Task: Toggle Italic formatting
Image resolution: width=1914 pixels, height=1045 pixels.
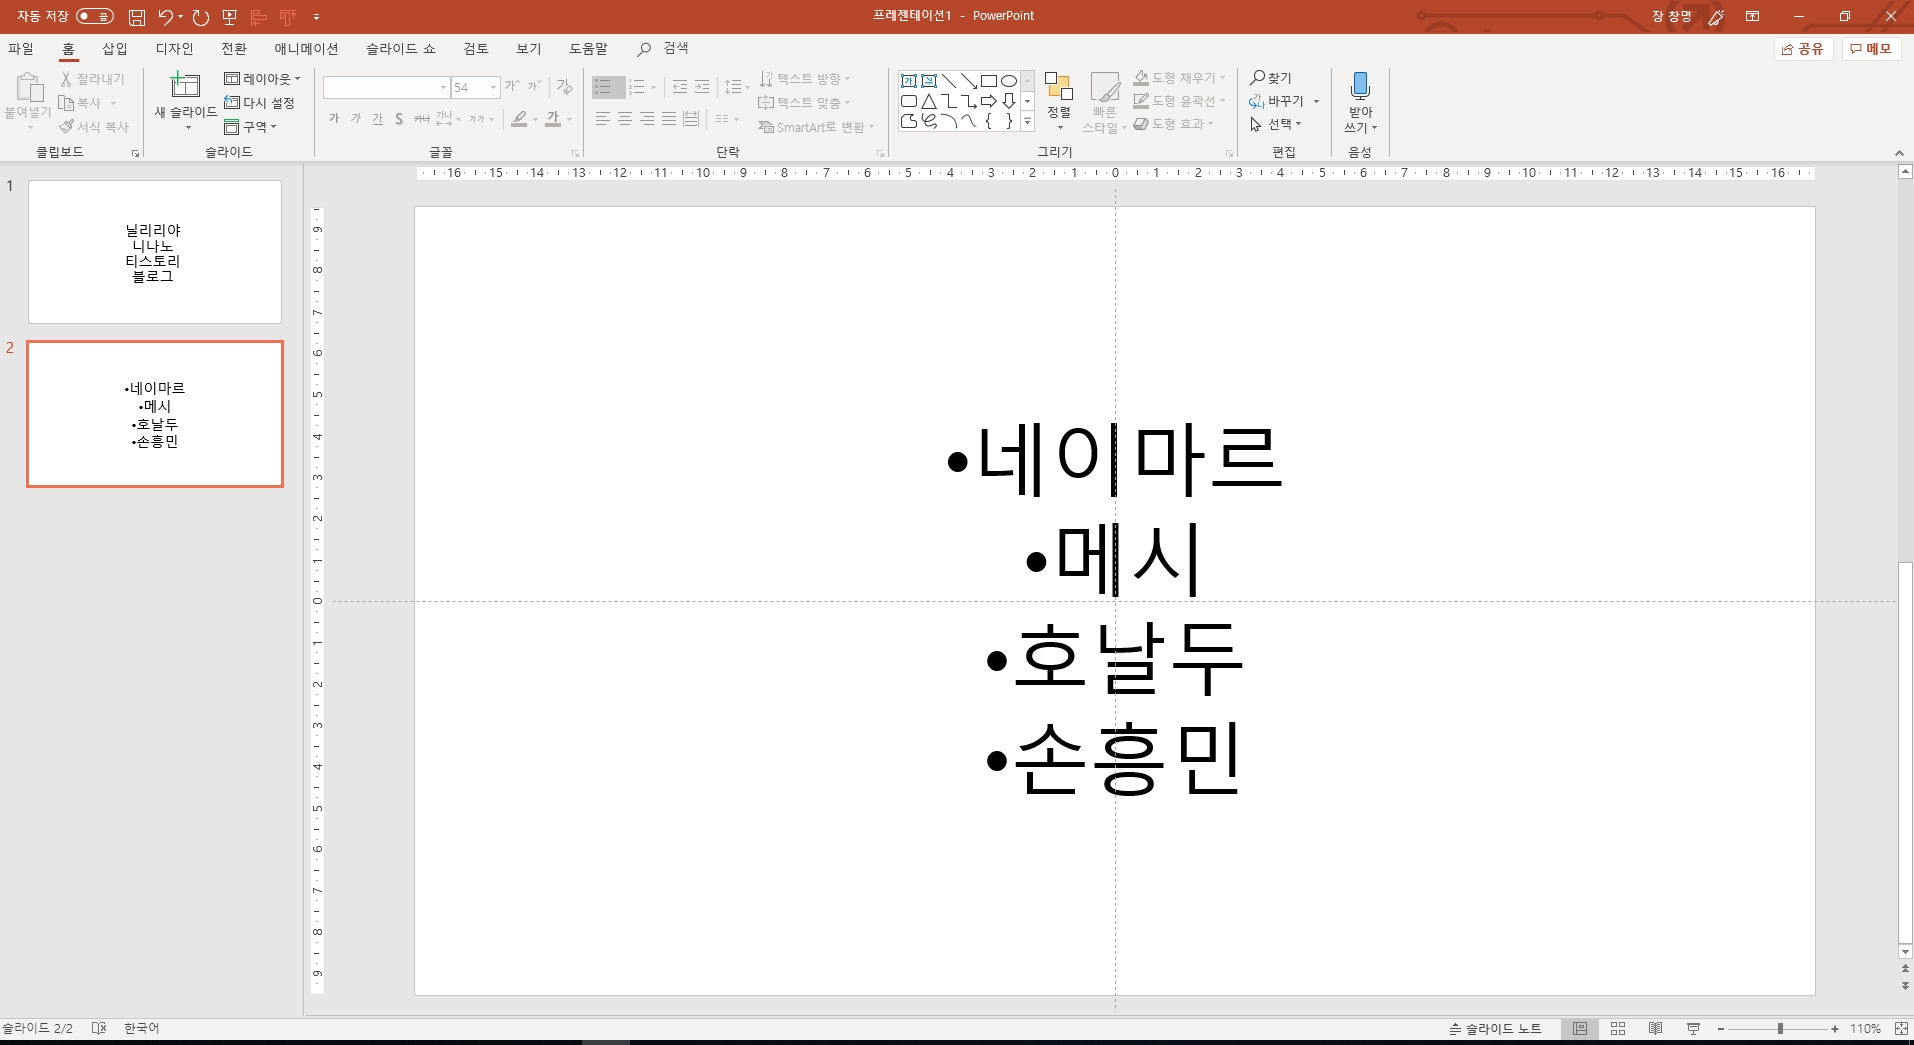Action: click(x=356, y=119)
